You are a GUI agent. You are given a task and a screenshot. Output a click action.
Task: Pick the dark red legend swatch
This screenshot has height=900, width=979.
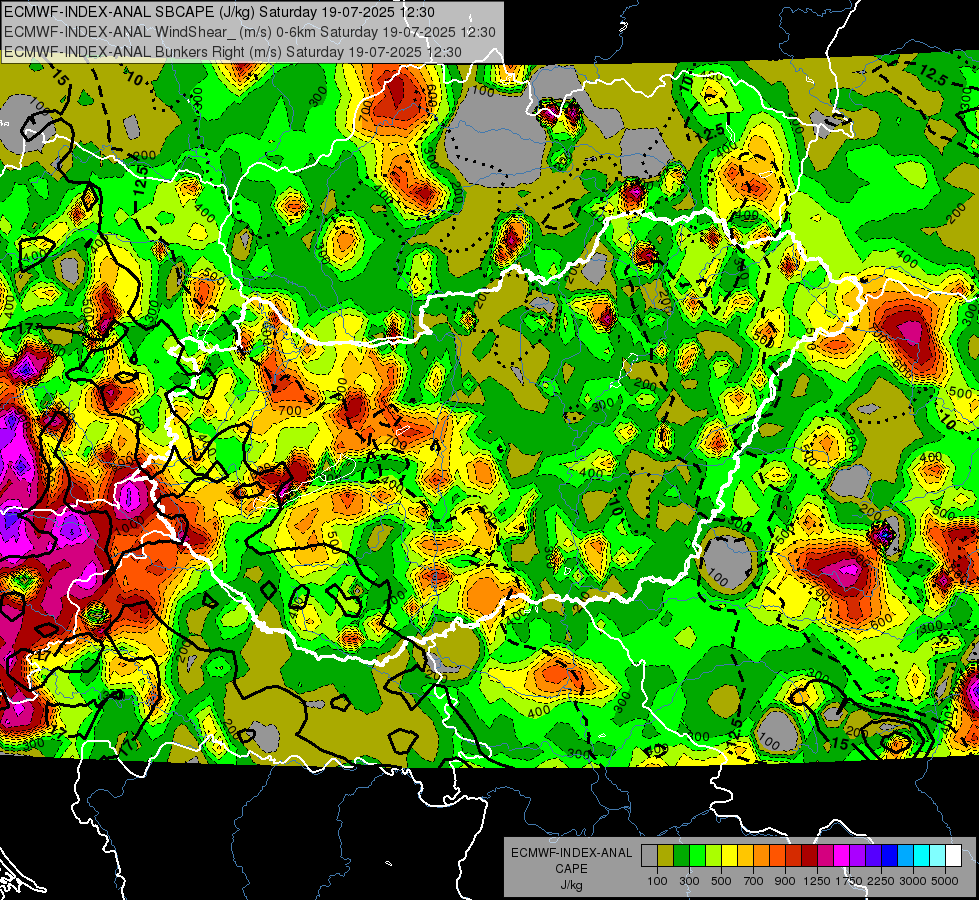coord(809,856)
